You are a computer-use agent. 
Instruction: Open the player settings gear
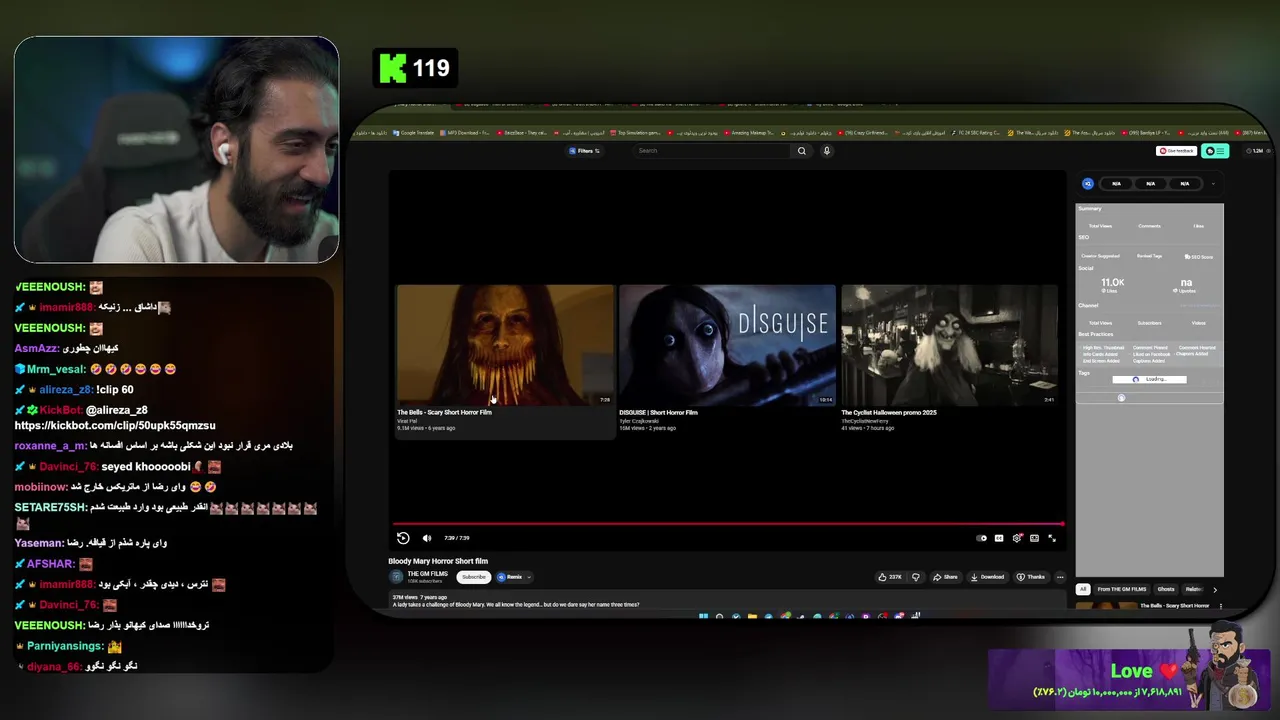pos(1016,538)
